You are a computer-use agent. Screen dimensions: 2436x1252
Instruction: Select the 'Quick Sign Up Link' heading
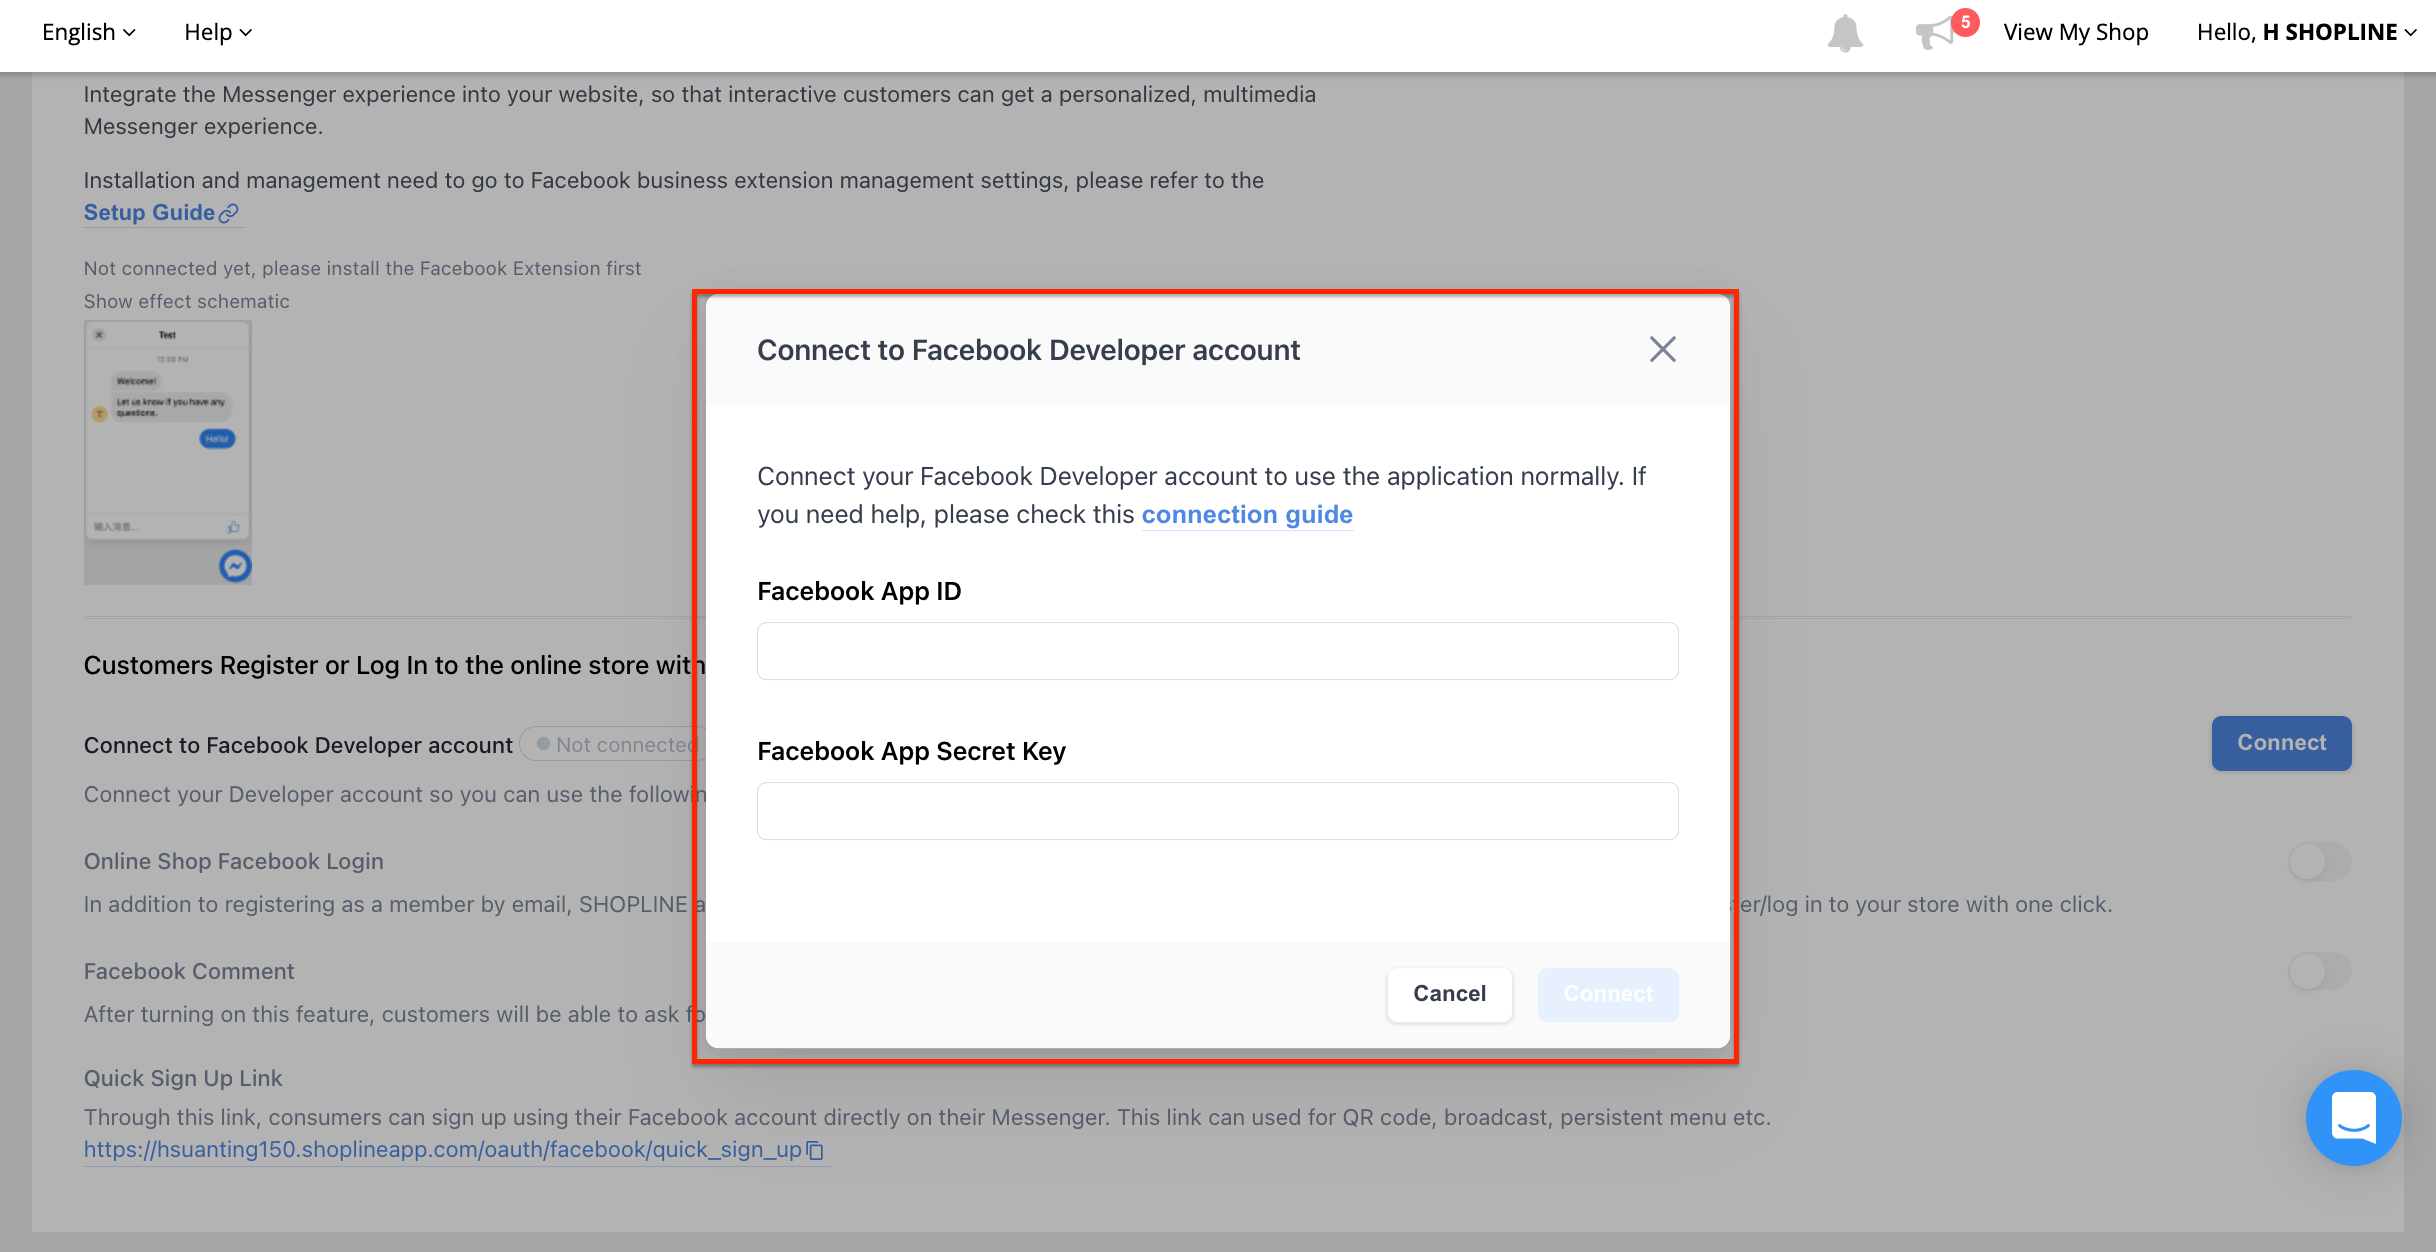pyautogui.click(x=183, y=1078)
